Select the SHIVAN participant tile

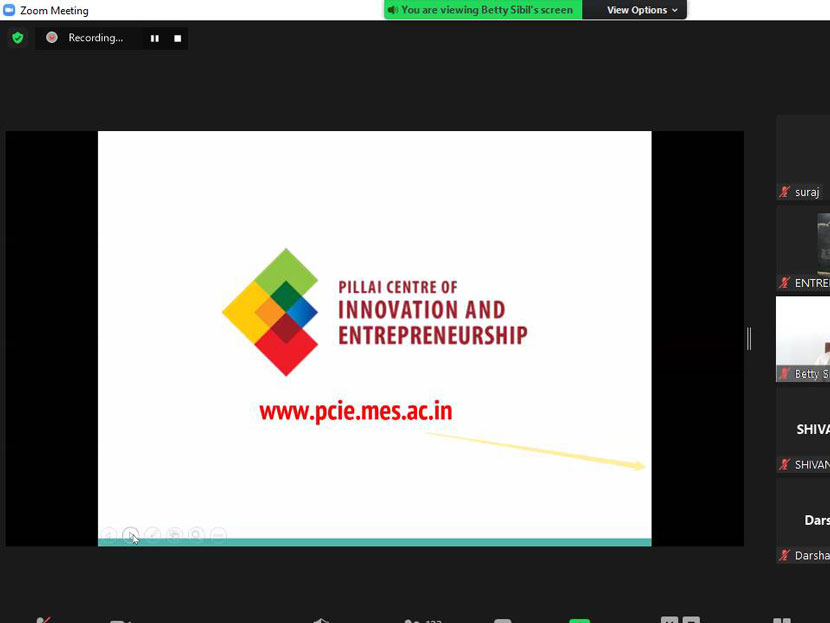803,430
